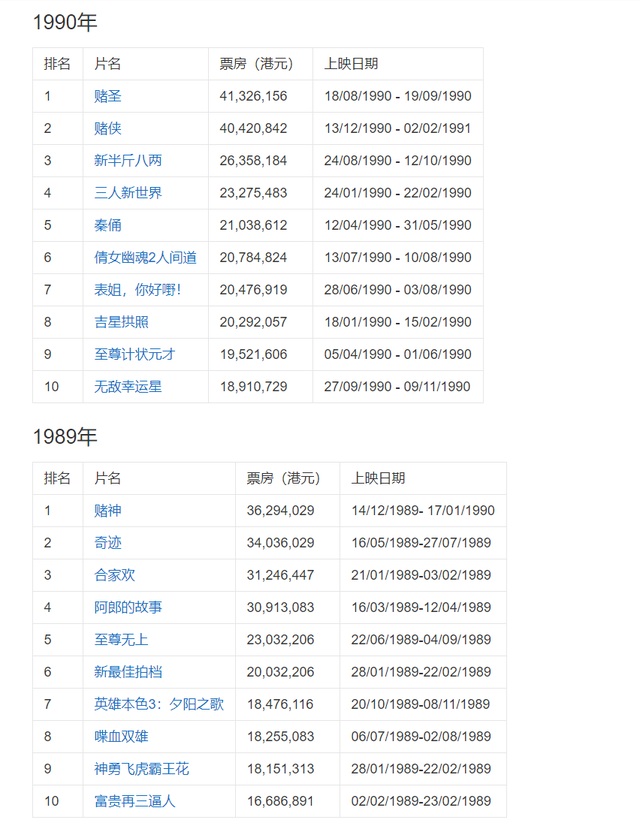
Task: Open the 赌侠 film link
Action: pos(108,128)
